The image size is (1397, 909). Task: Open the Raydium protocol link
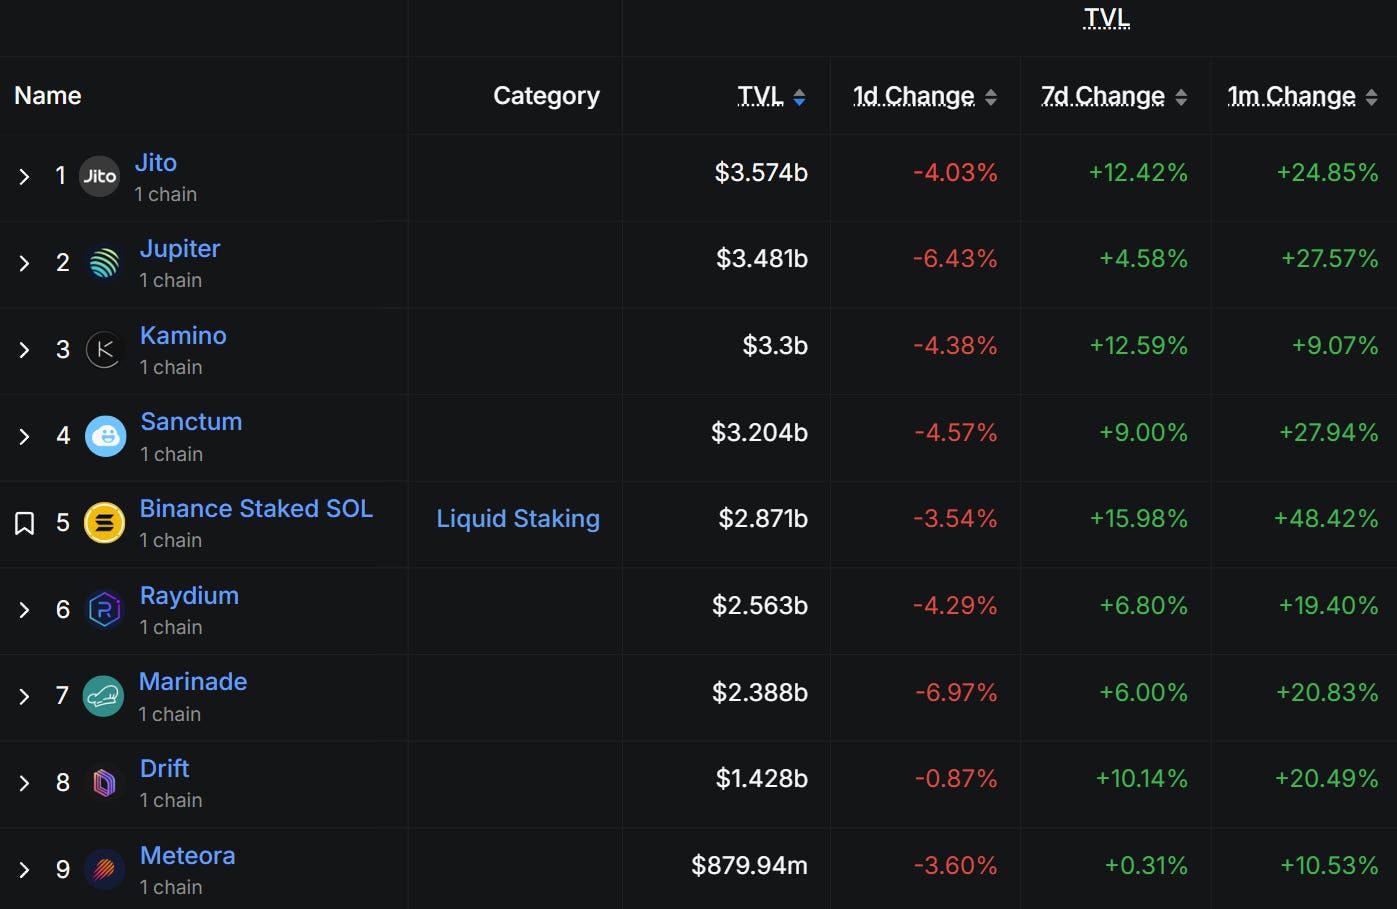tap(189, 595)
